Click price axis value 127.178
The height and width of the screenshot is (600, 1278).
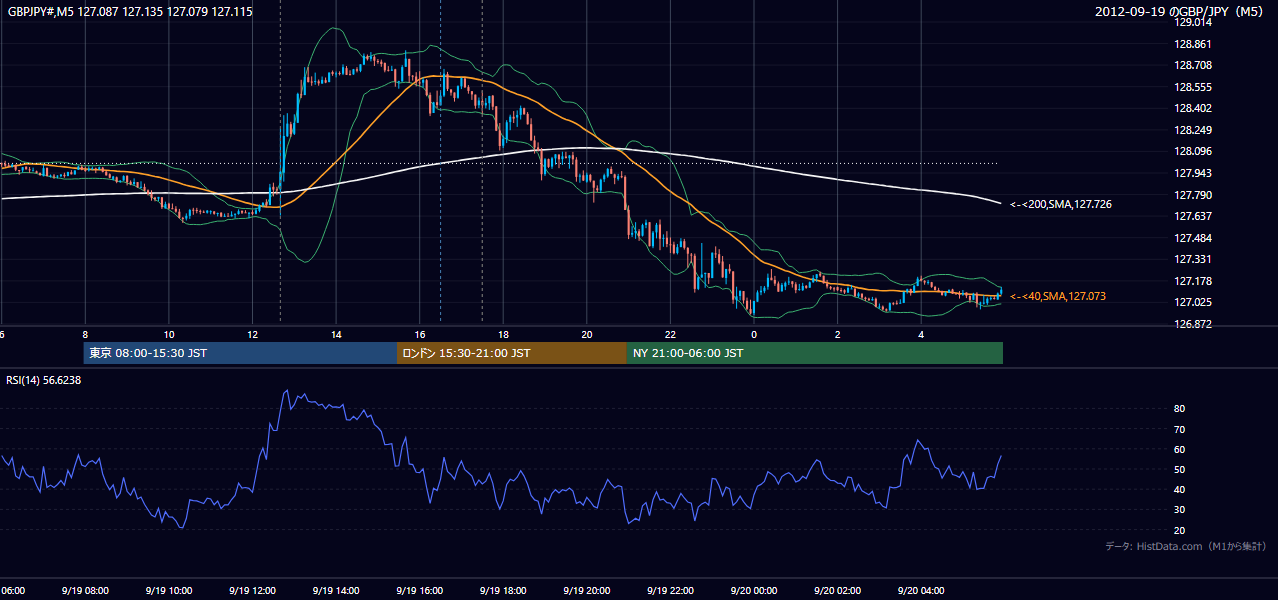point(1193,281)
